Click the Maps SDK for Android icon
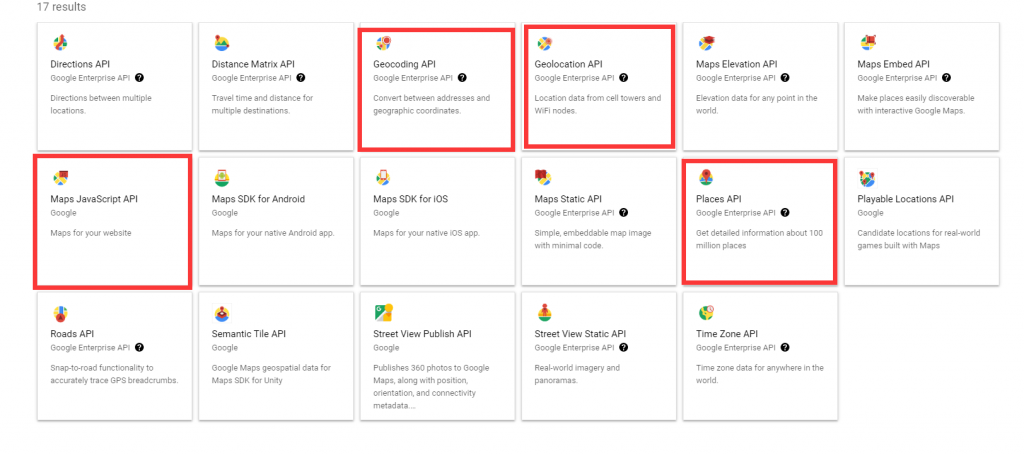1024x455 pixels. point(221,178)
